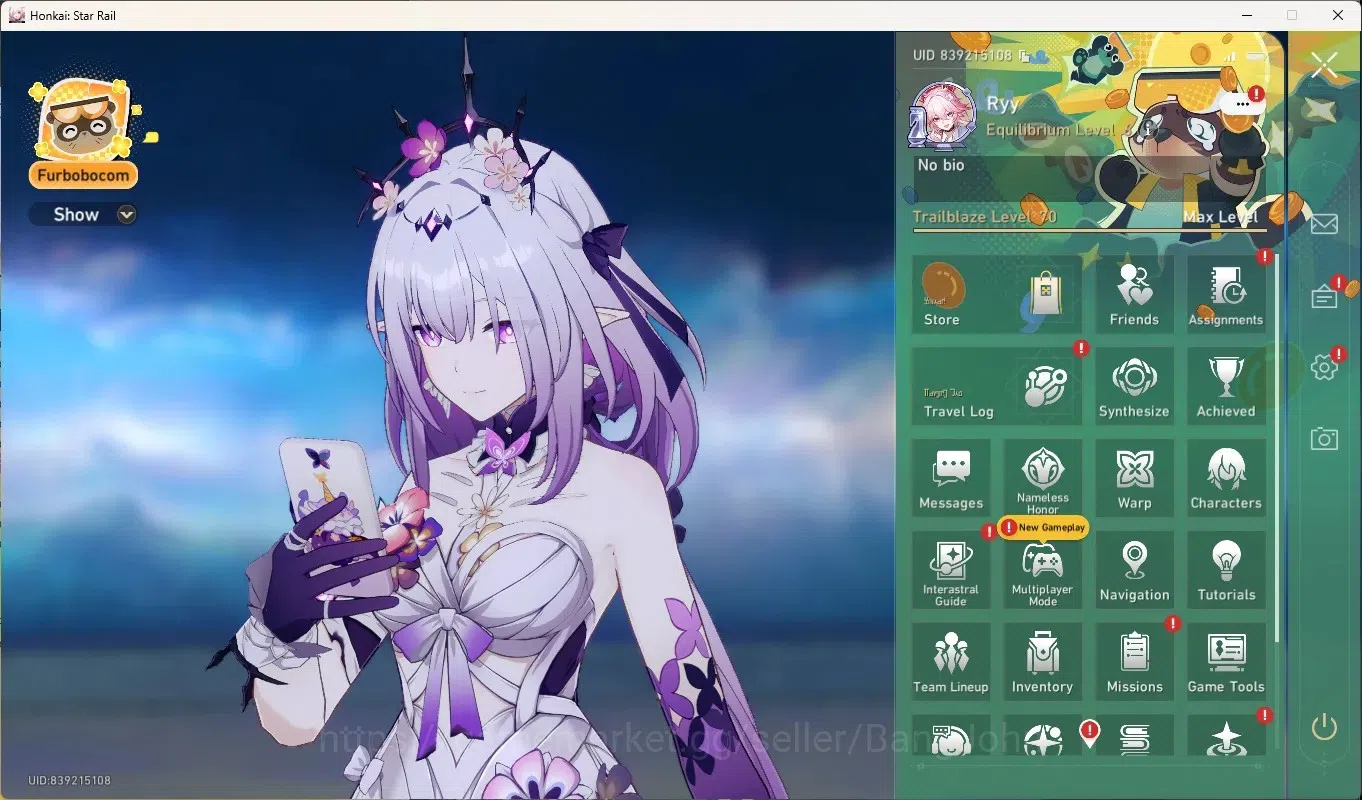Open the Assignments tile
The height and width of the screenshot is (800, 1362).
coord(1226,294)
